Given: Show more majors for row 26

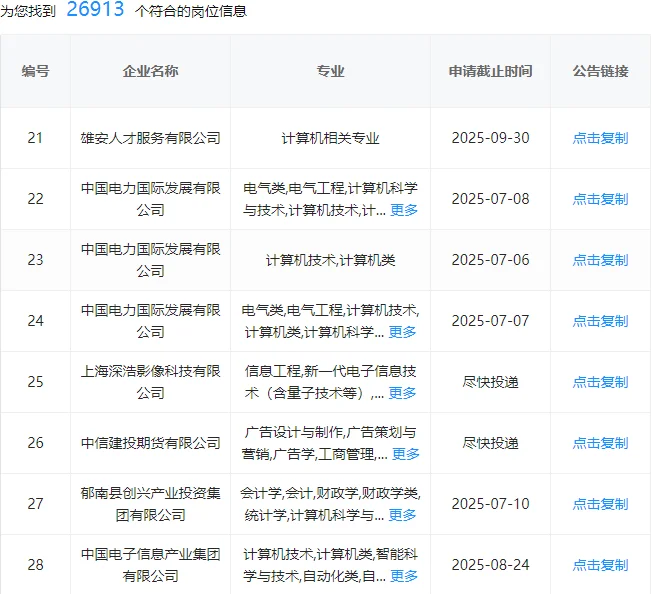Looking at the screenshot, I should (x=406, y=454).
